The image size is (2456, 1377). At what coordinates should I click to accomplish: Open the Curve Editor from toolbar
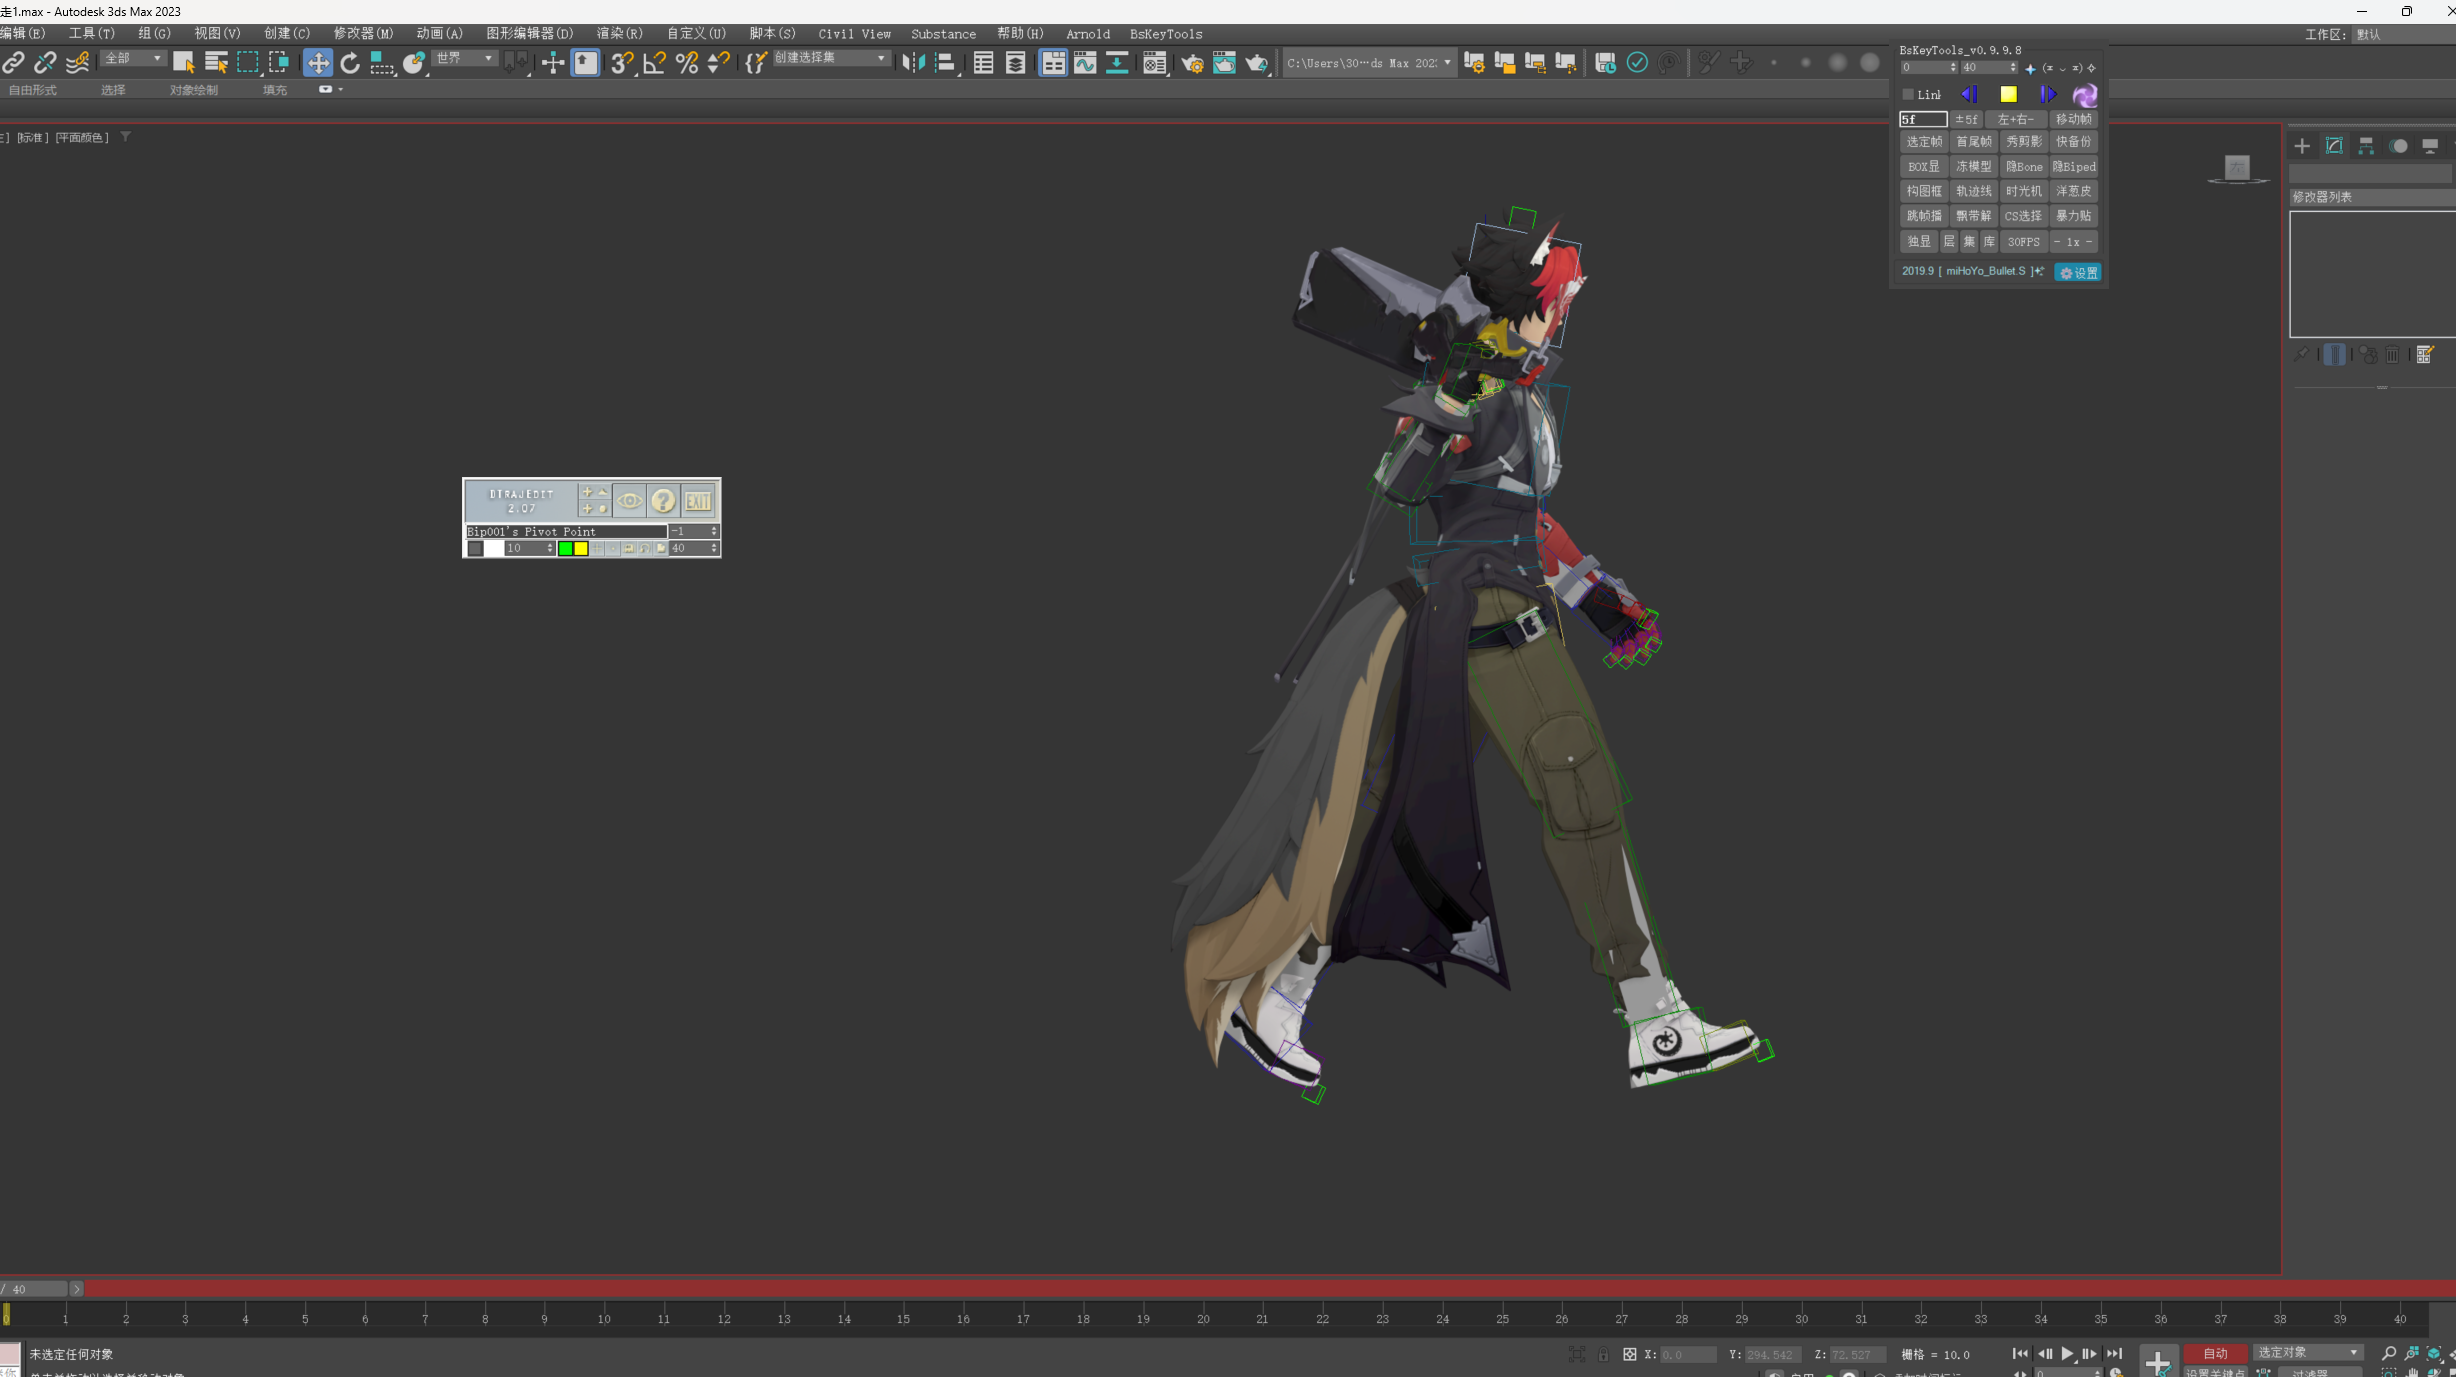click(x=1085, y=63)
